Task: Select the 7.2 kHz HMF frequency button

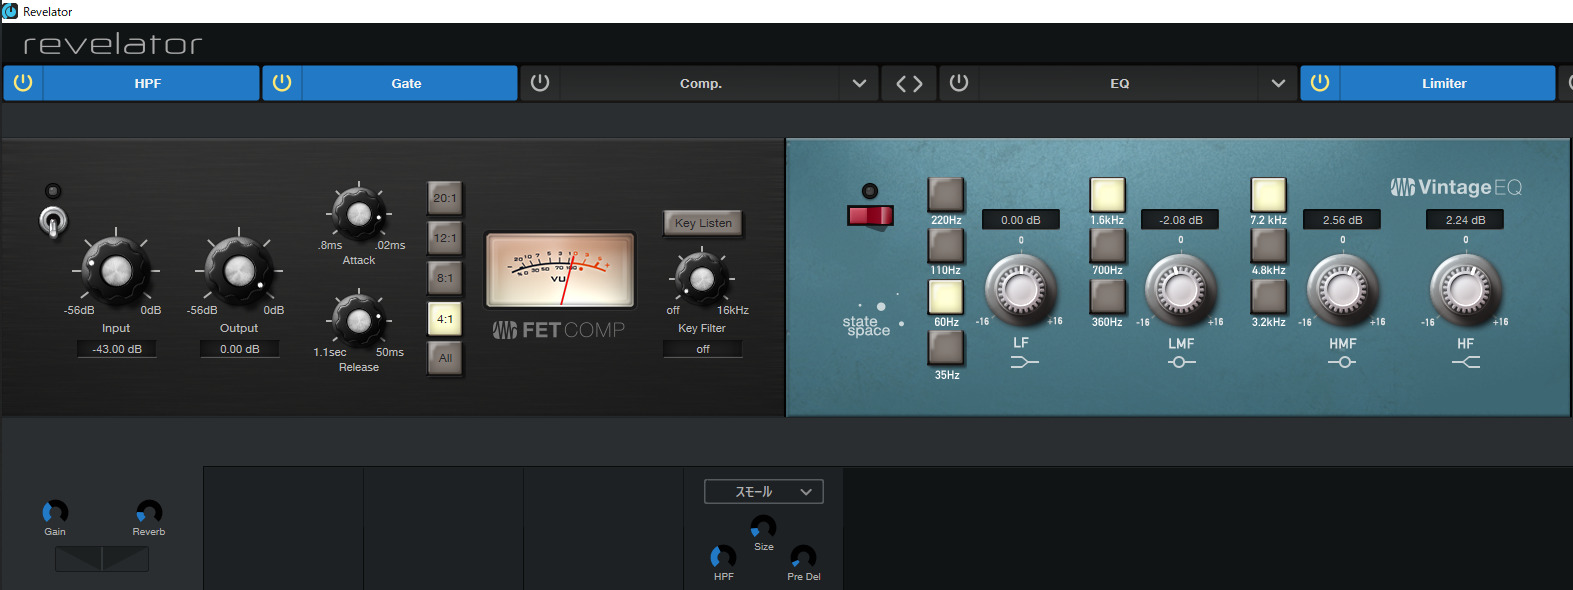Action: (x=1268, y=195)
